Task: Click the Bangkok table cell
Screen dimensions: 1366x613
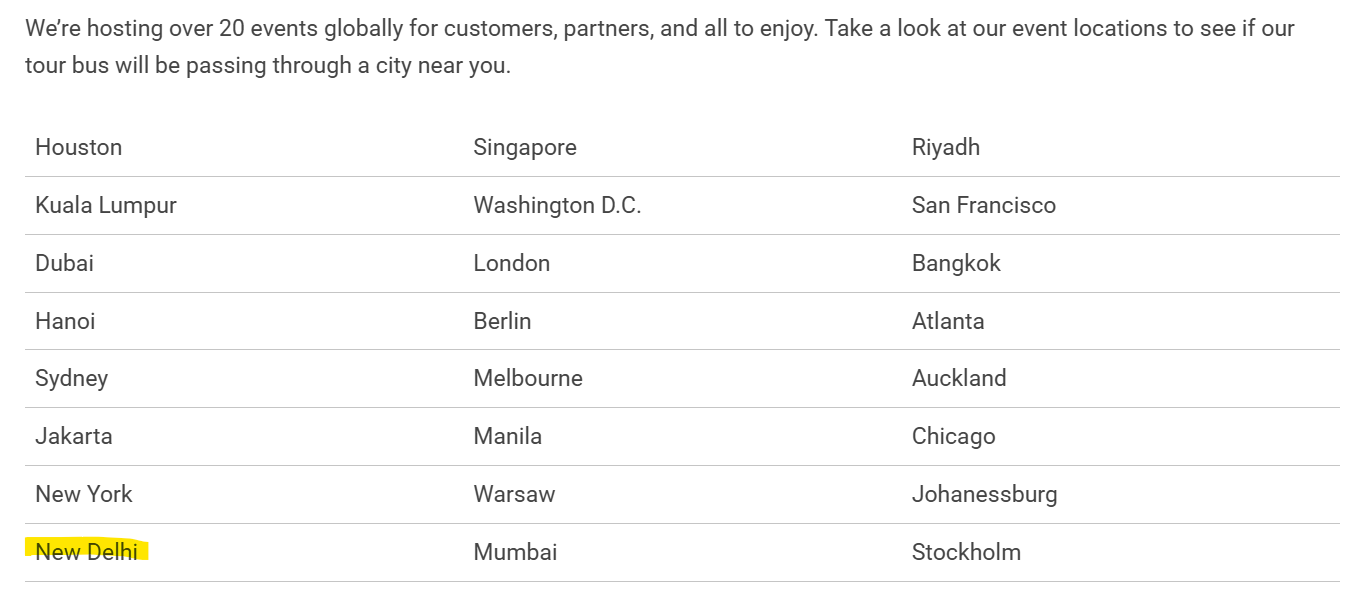Action: (956, 263)
